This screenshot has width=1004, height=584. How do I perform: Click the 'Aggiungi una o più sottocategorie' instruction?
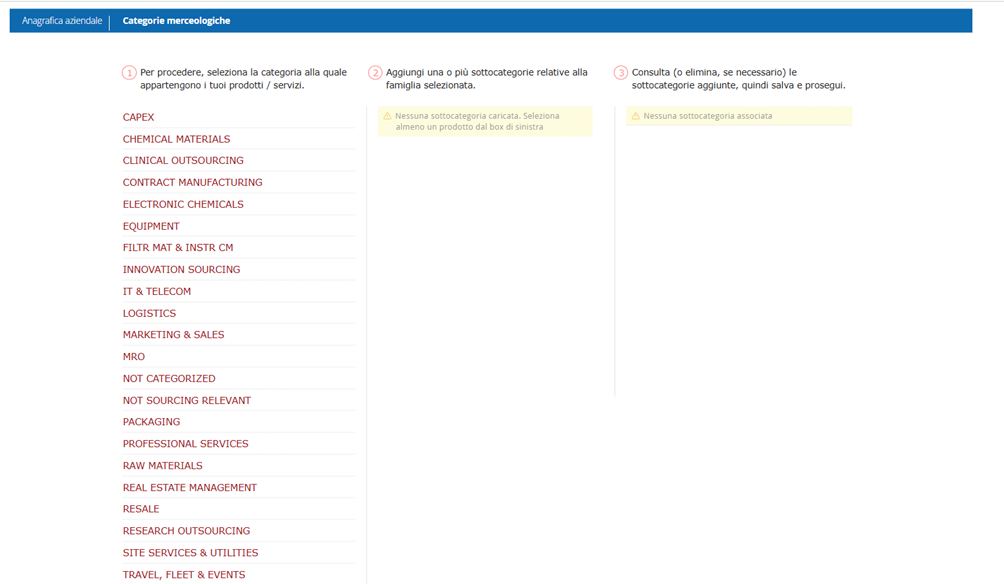click(487, 79)
